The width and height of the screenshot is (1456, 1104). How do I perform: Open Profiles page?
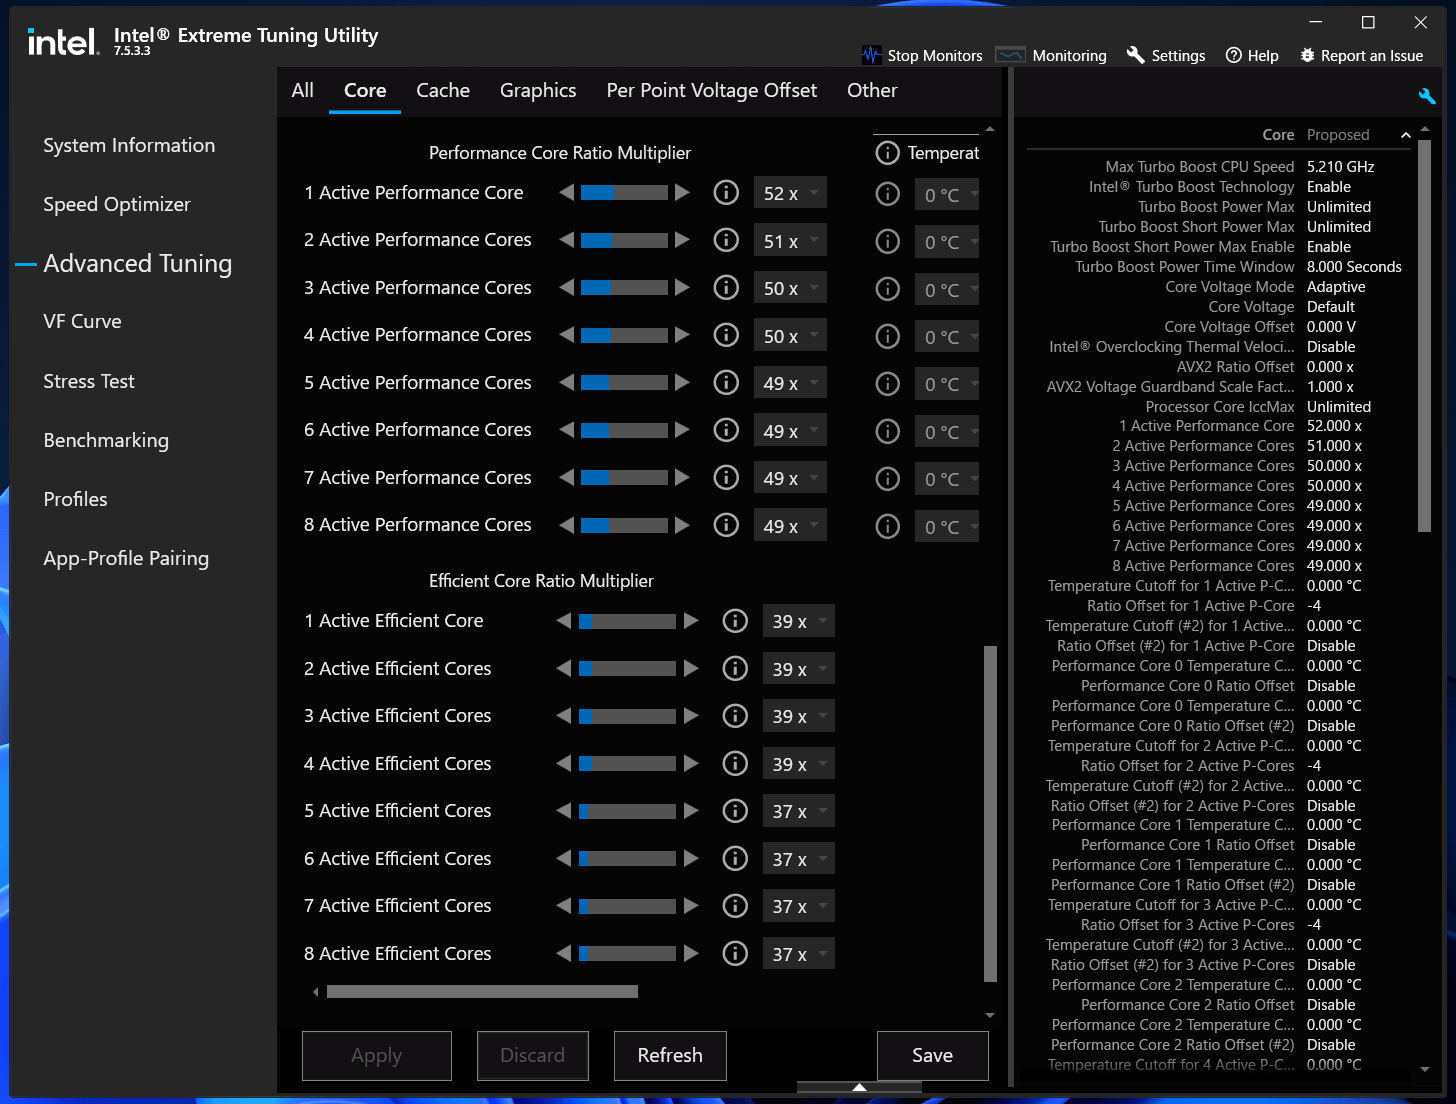tap(75, 499)
